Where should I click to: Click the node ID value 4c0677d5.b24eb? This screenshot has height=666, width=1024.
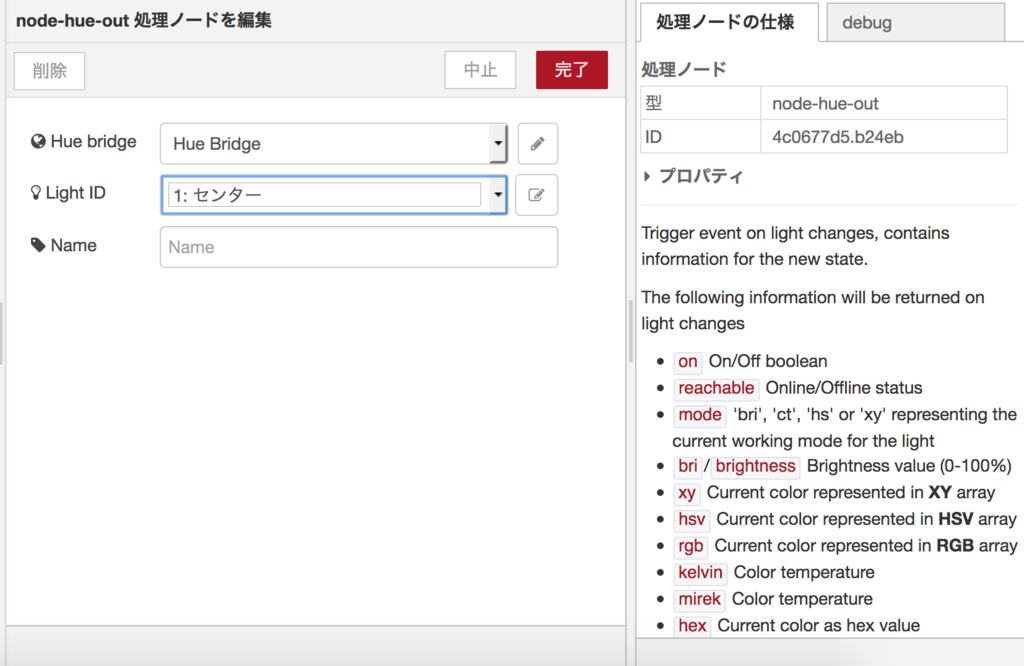[838, 137]
